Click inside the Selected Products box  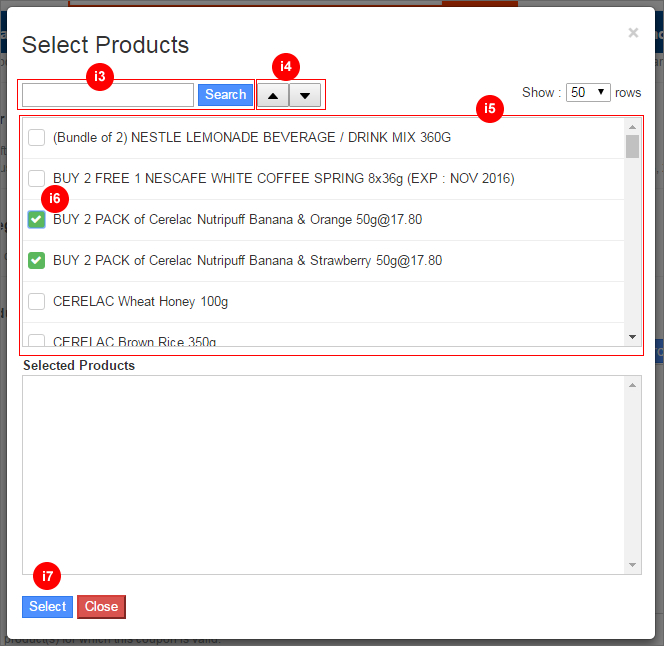[324, 475]
